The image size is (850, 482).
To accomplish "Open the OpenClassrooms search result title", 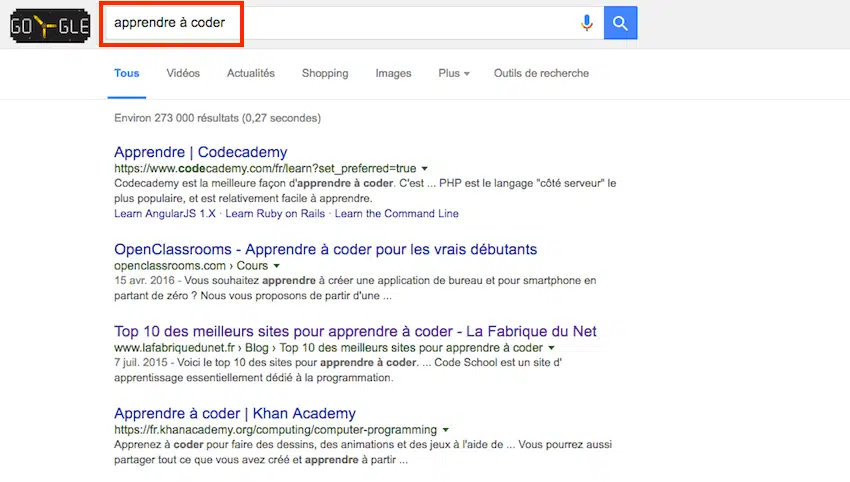I will tap(325, 249).
